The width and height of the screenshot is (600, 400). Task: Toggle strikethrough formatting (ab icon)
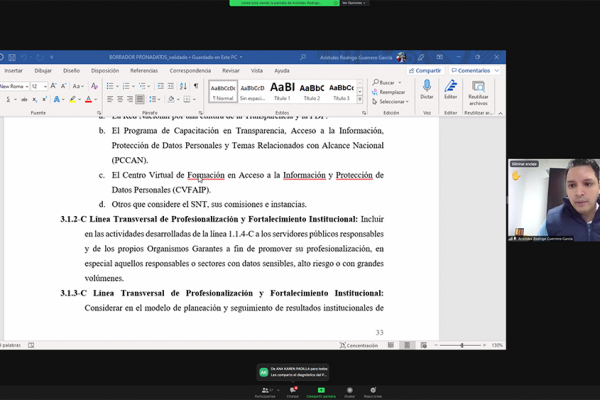point(24,100)
